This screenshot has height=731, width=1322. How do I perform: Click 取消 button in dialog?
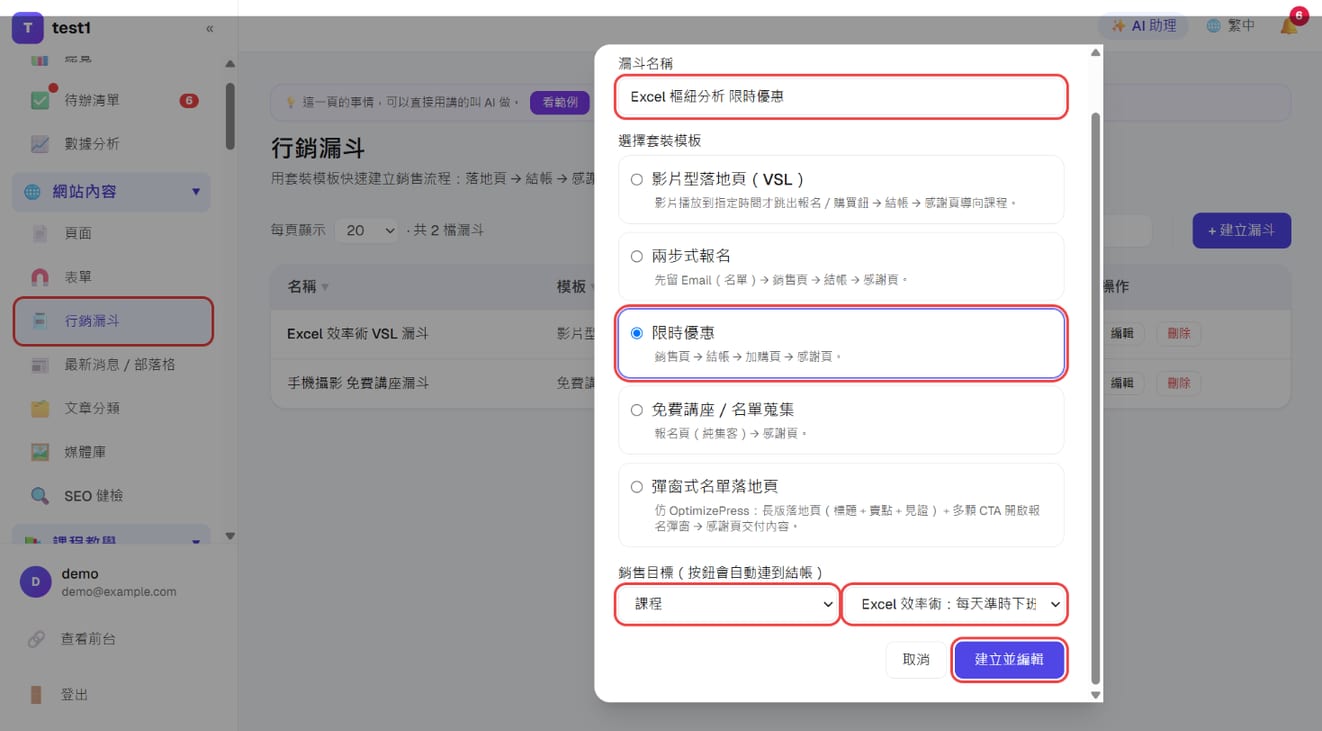point(916,659)
